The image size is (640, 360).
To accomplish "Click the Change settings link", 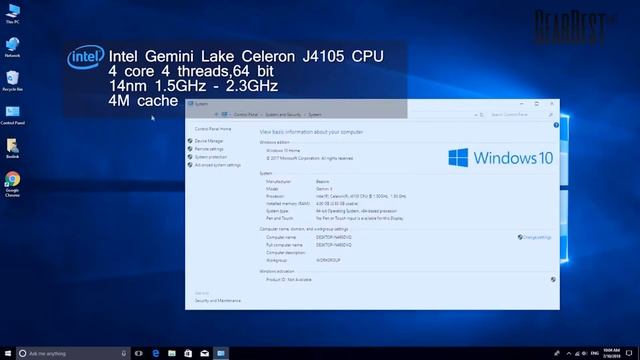I will point(537,237).
